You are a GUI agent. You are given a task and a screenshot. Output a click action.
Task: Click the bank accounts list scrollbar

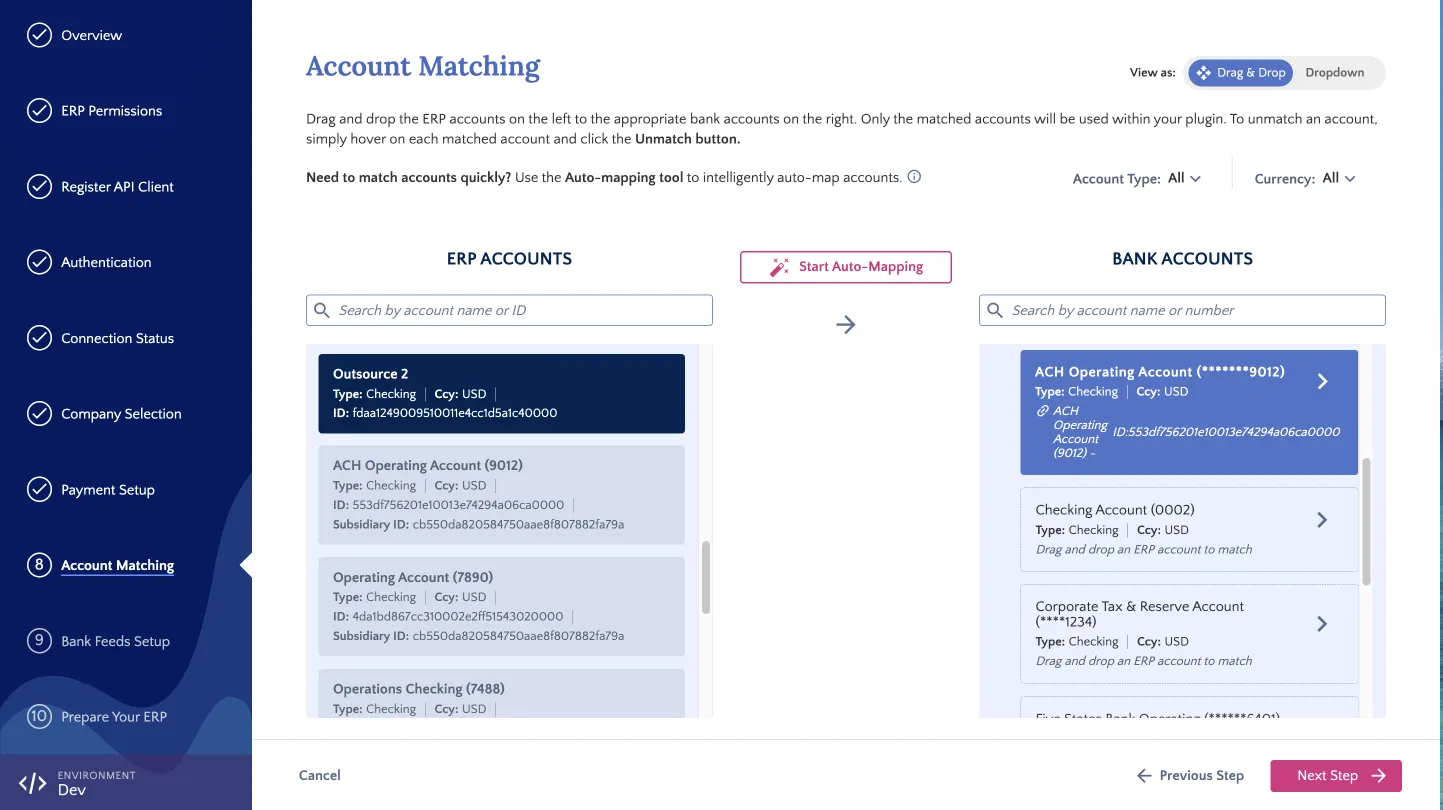(x=1367, y=522)
